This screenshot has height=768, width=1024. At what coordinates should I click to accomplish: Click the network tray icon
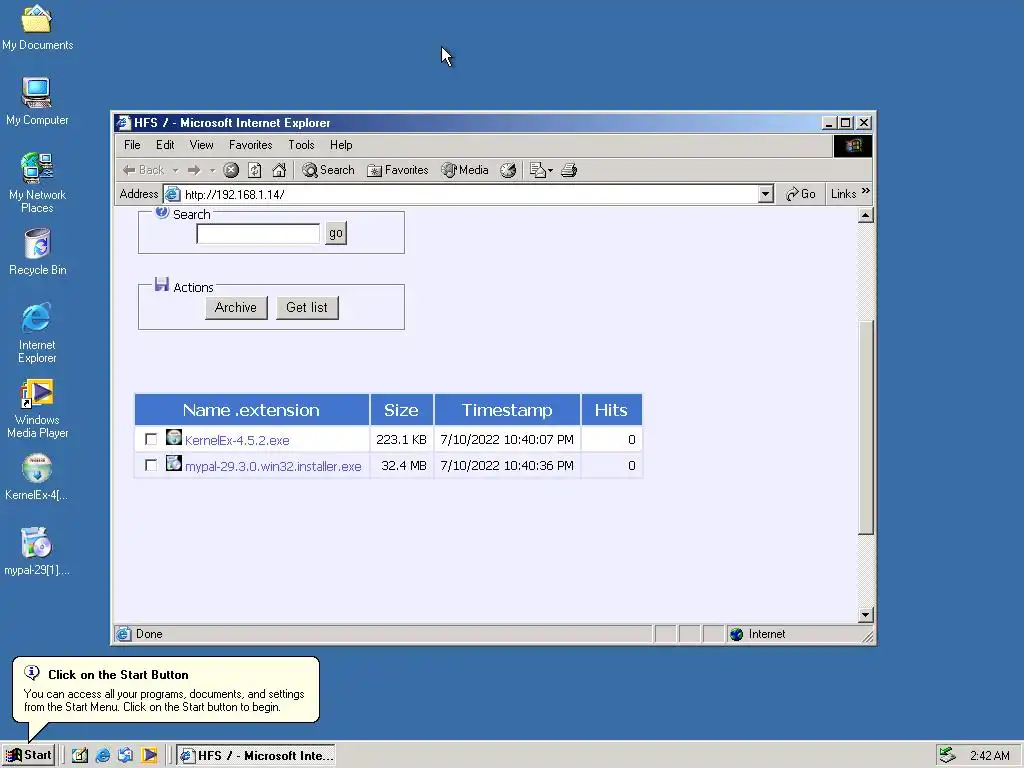[947, 756]
